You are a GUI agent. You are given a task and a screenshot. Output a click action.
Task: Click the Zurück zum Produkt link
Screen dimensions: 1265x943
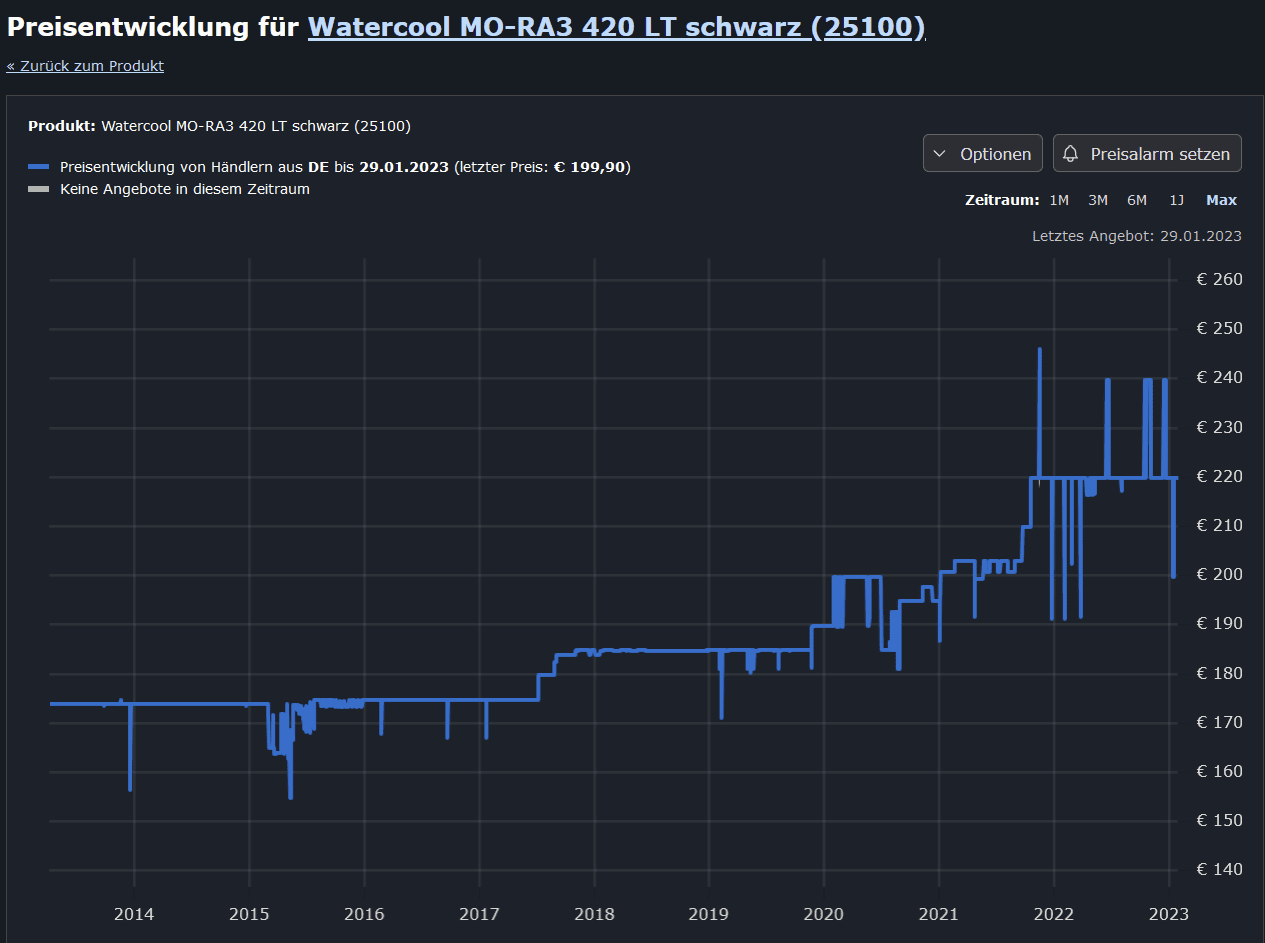pyautogui.click(x=85, y=66)
